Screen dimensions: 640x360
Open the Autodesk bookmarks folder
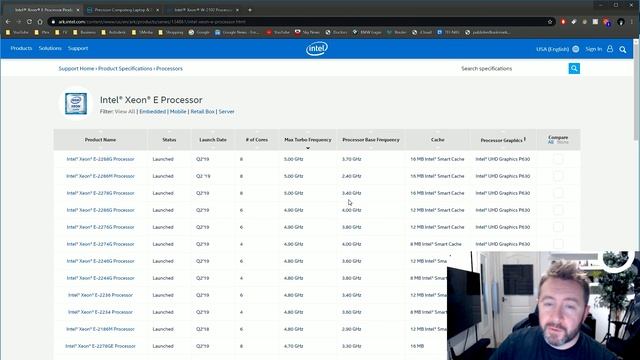tap(113, 32)
